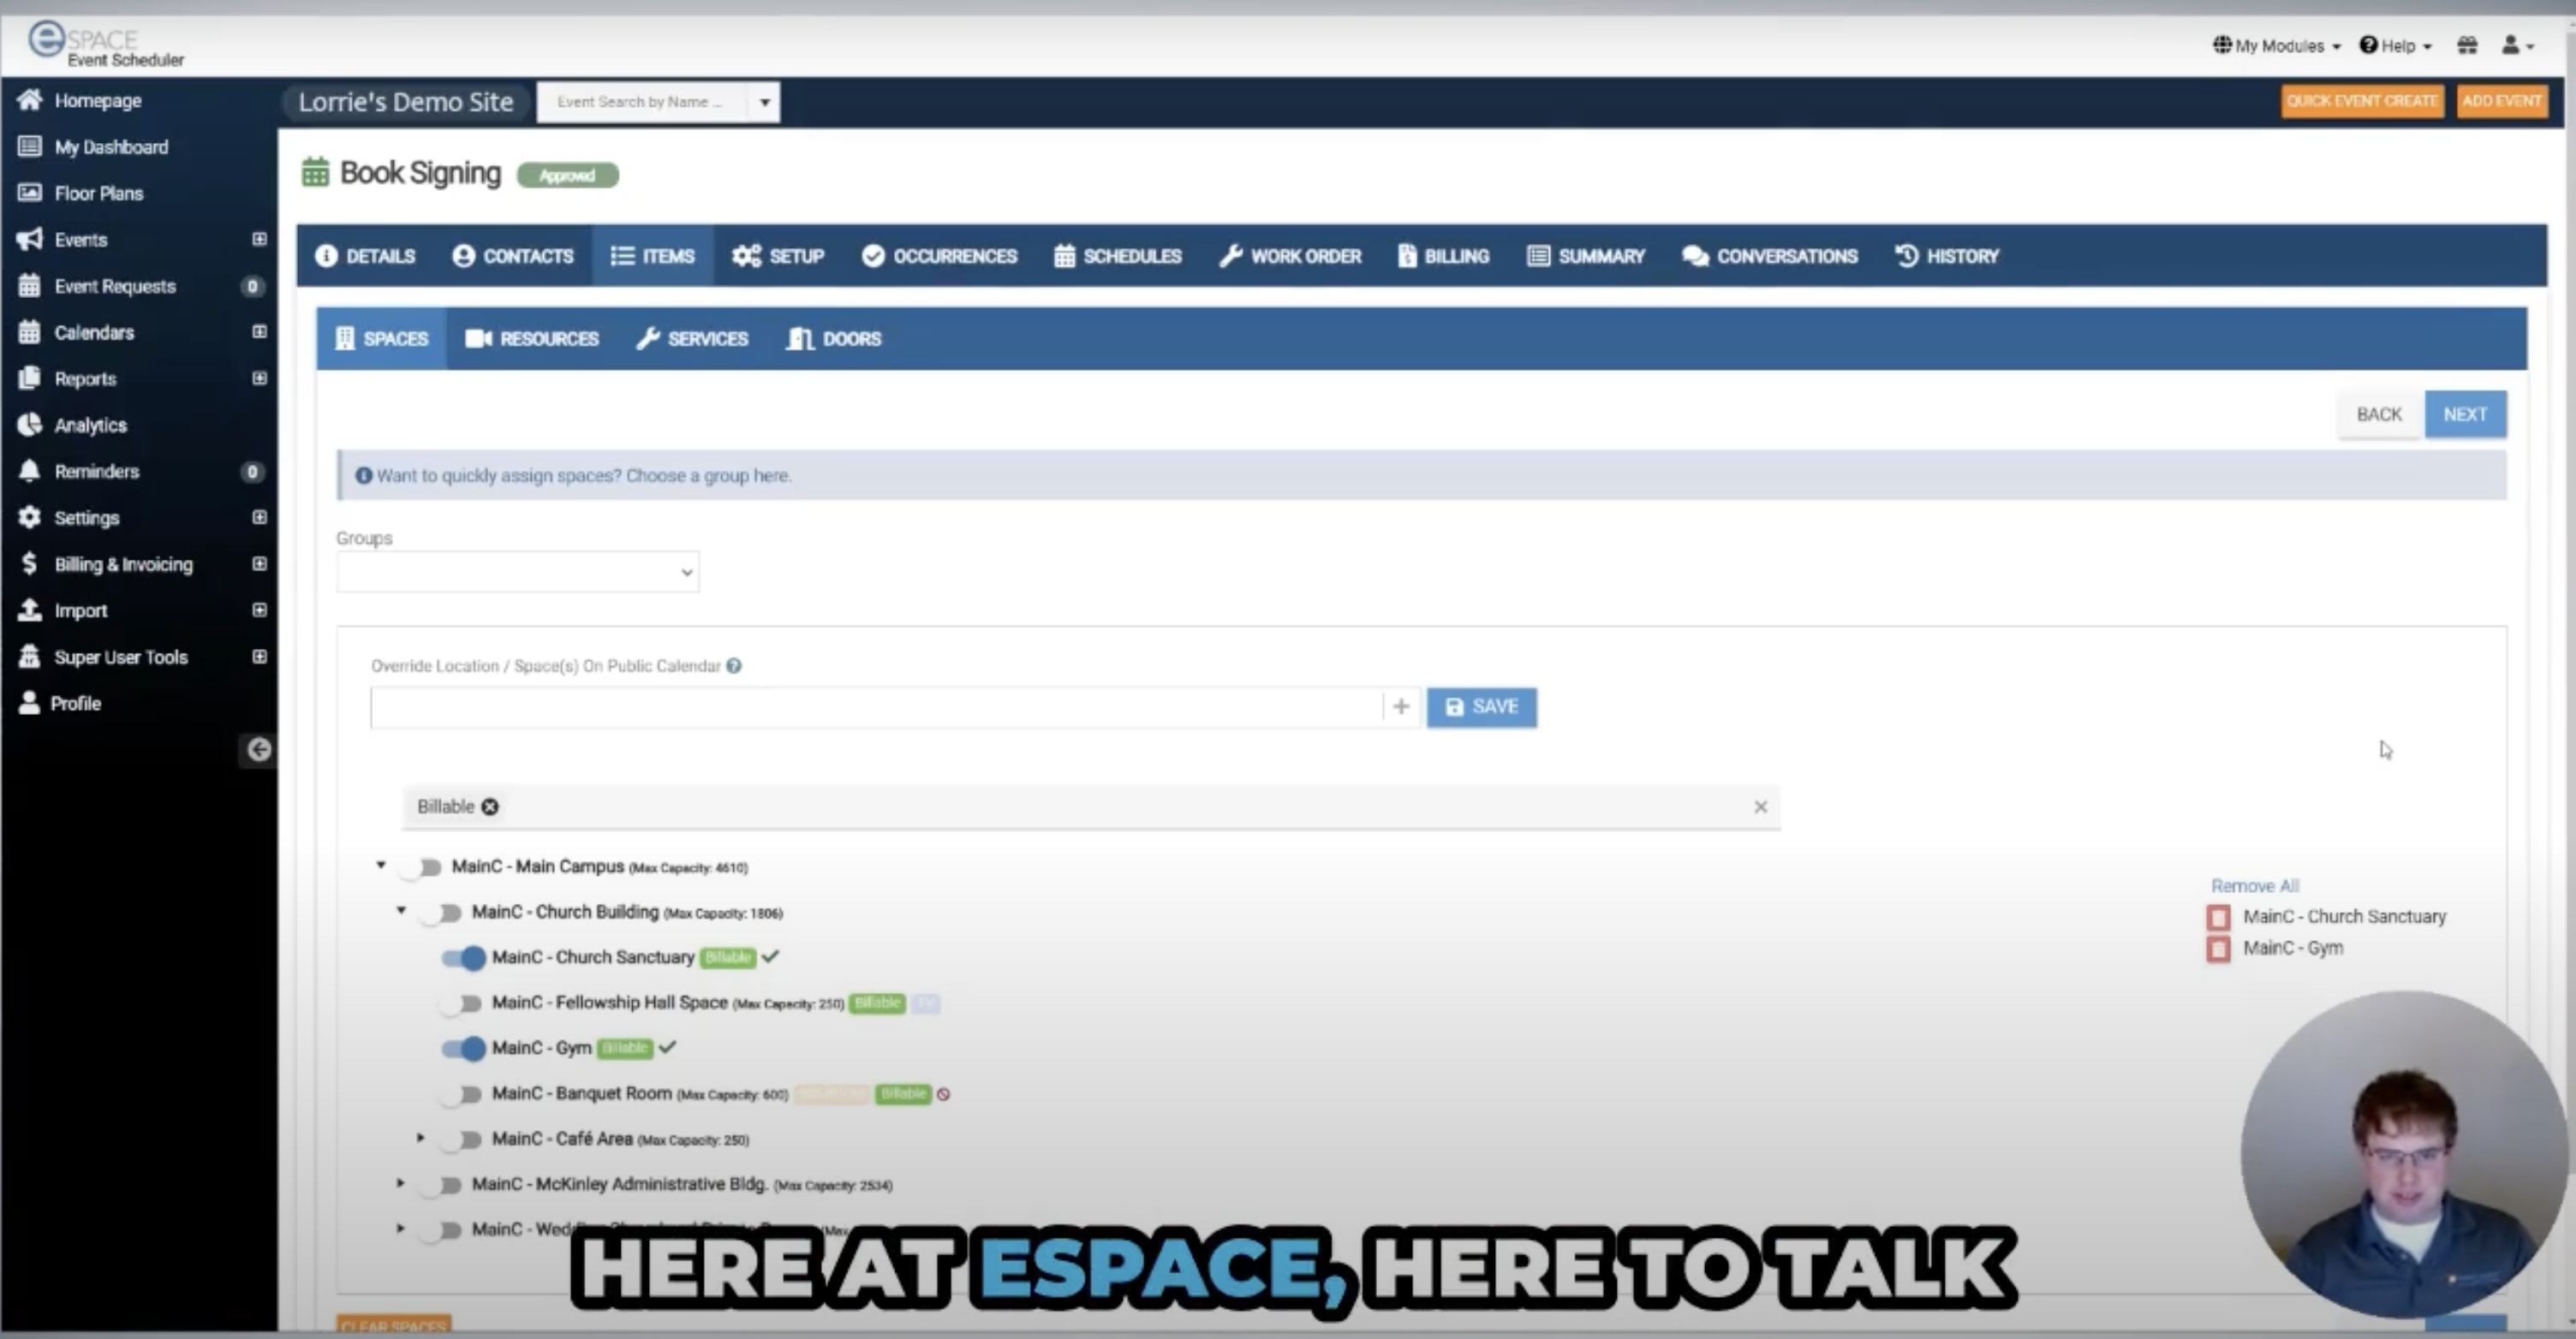This screenshot has width=2576, height=1339.
Task: Switch to the Resources sub-tab
Action: click(532, 339)
